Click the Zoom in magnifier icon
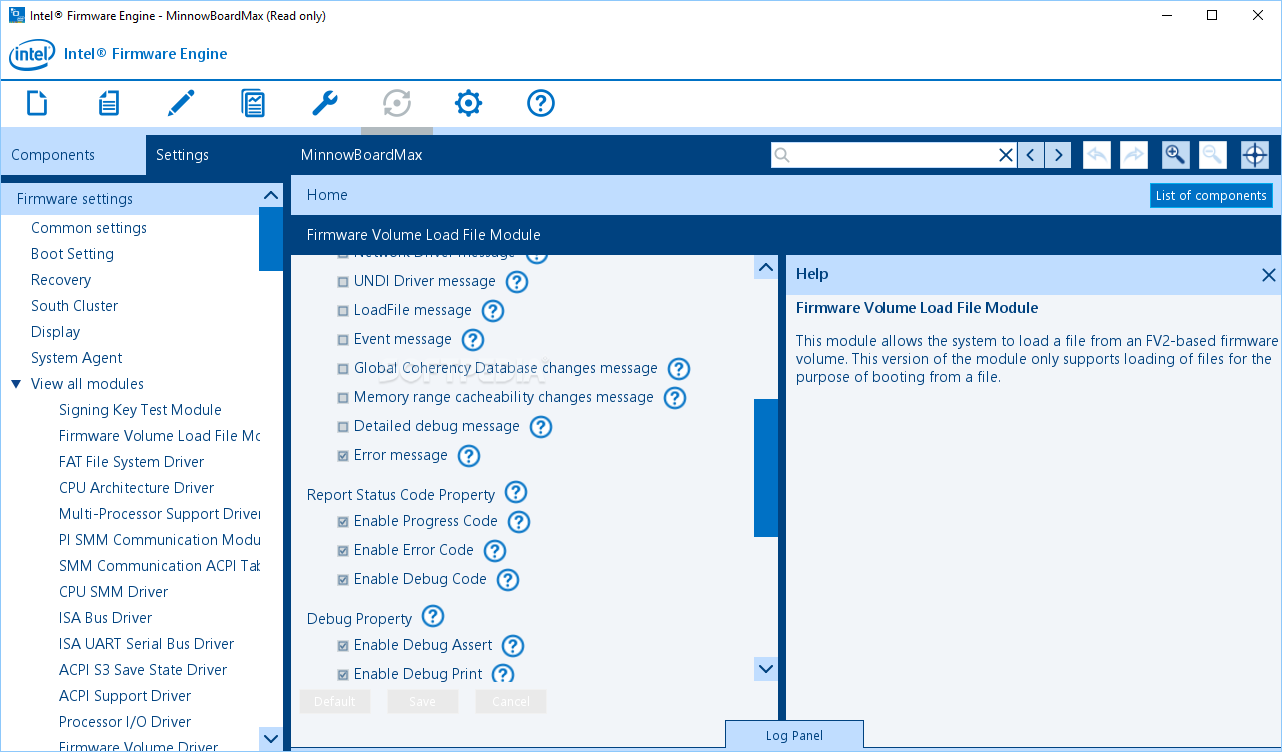This screenshot has width=1282, height=752. click(1176, 155)
